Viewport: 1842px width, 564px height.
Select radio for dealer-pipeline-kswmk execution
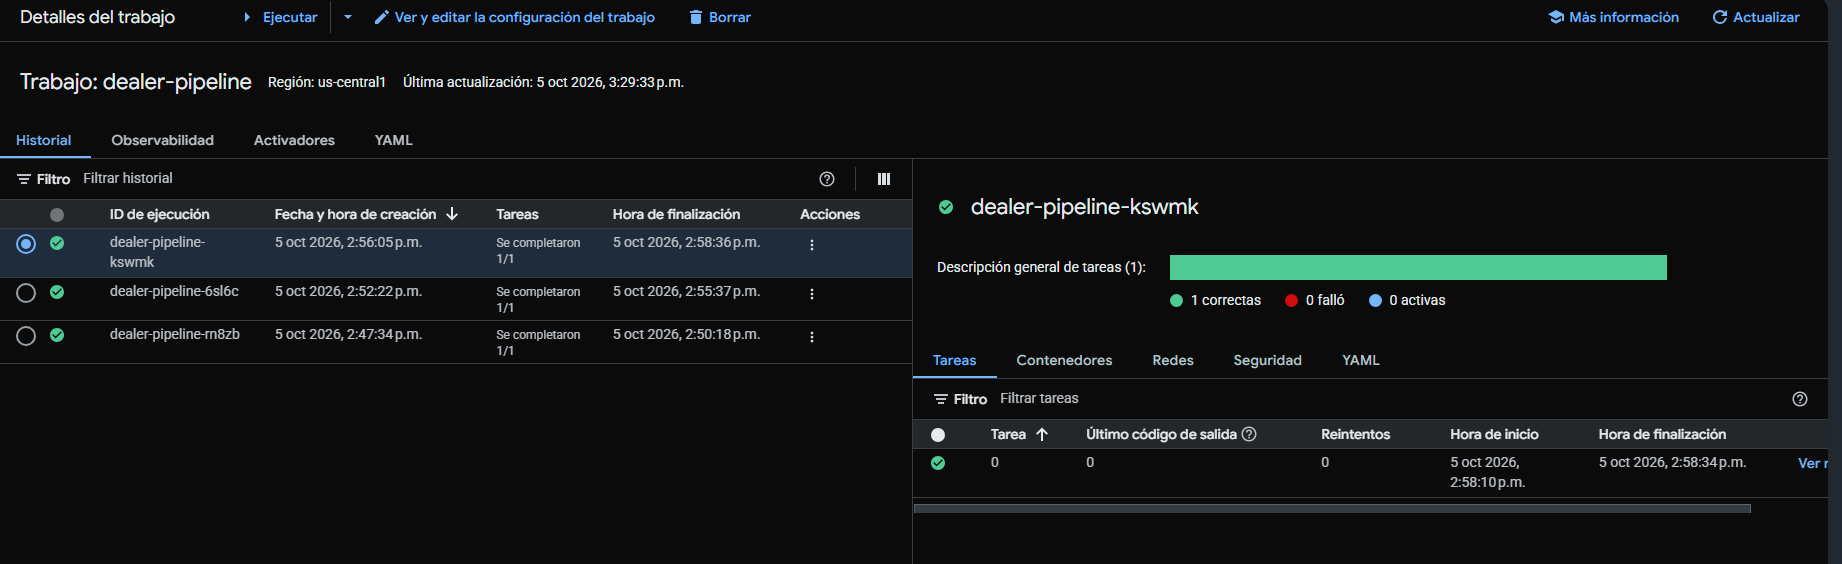[26, 244]
